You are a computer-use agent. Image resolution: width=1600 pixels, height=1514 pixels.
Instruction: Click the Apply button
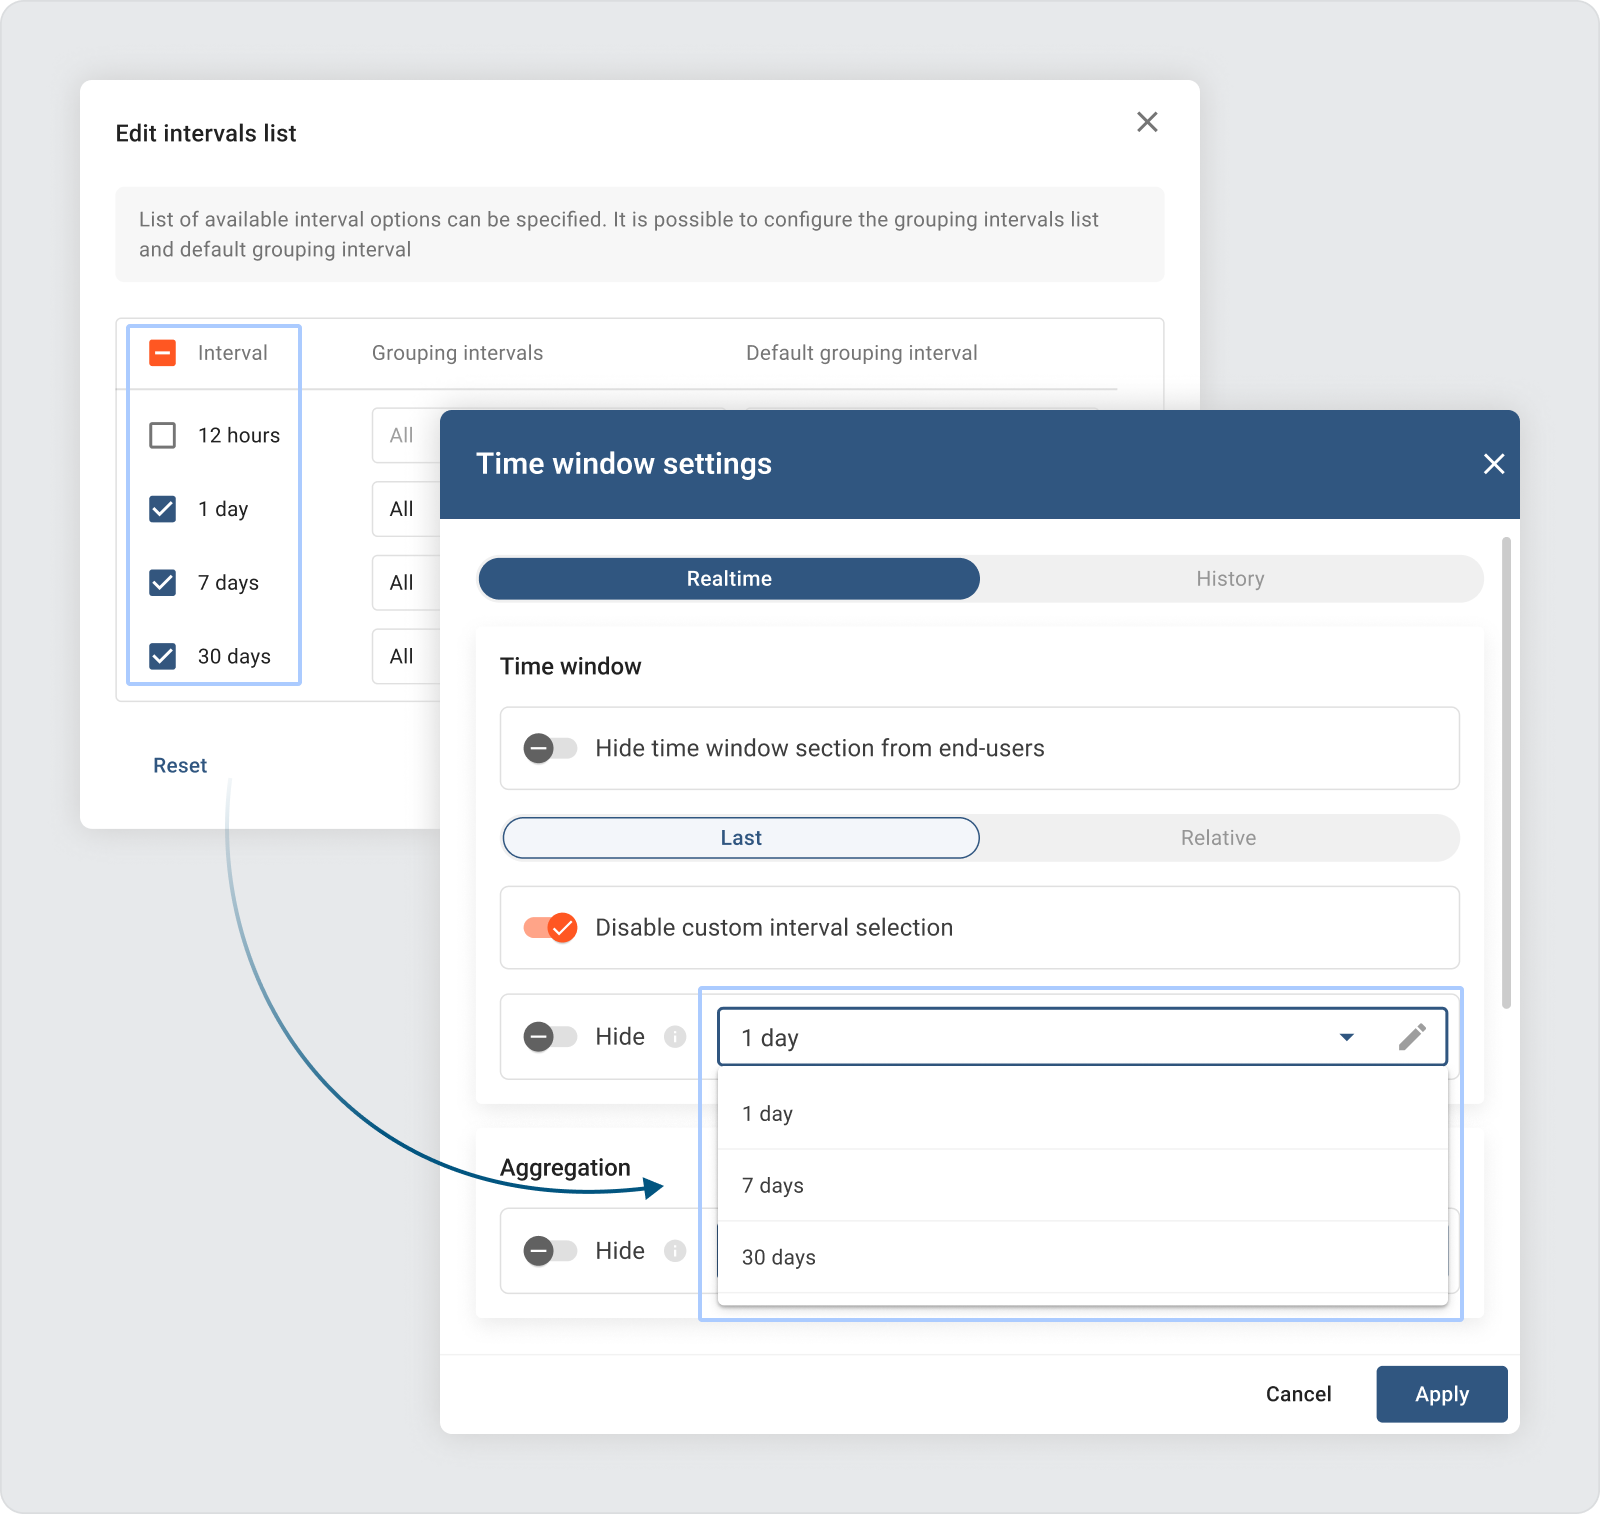[1441, 1394]
